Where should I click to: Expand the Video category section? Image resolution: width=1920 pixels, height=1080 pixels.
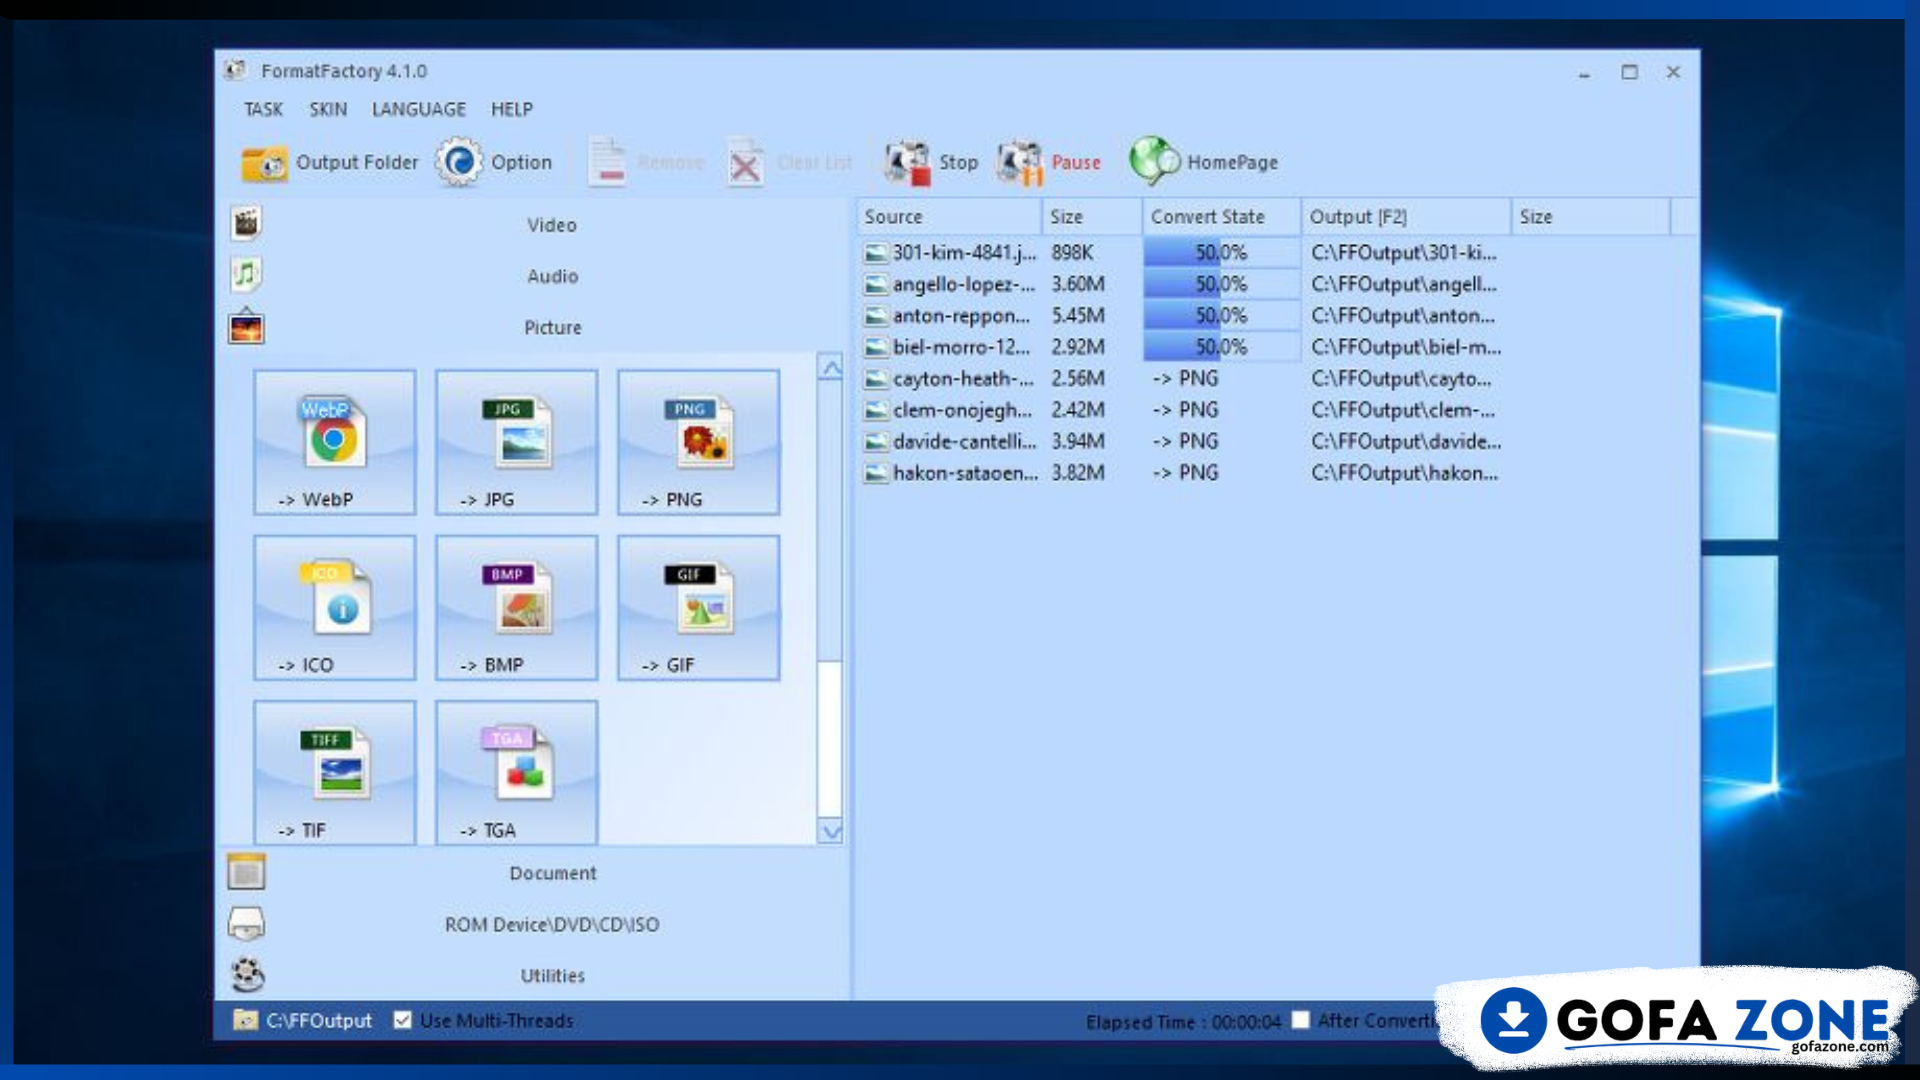552,225
